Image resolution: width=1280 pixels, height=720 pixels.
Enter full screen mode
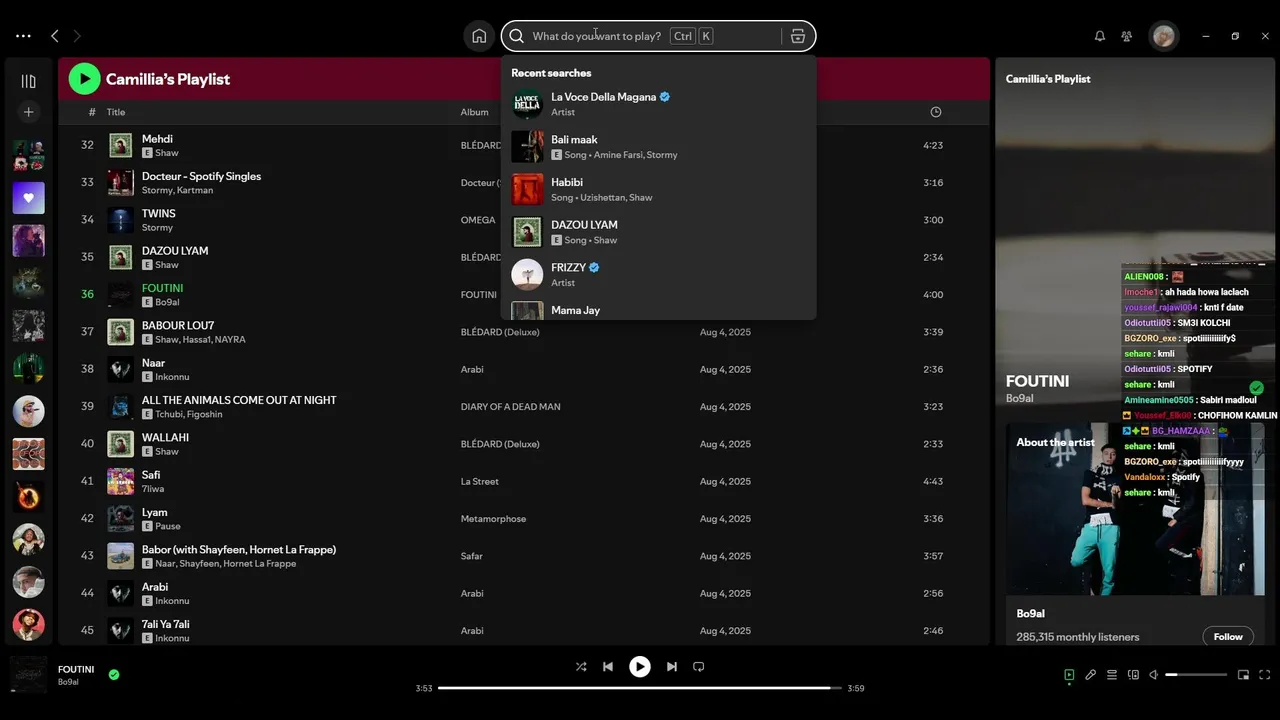tap(1265, 675)
